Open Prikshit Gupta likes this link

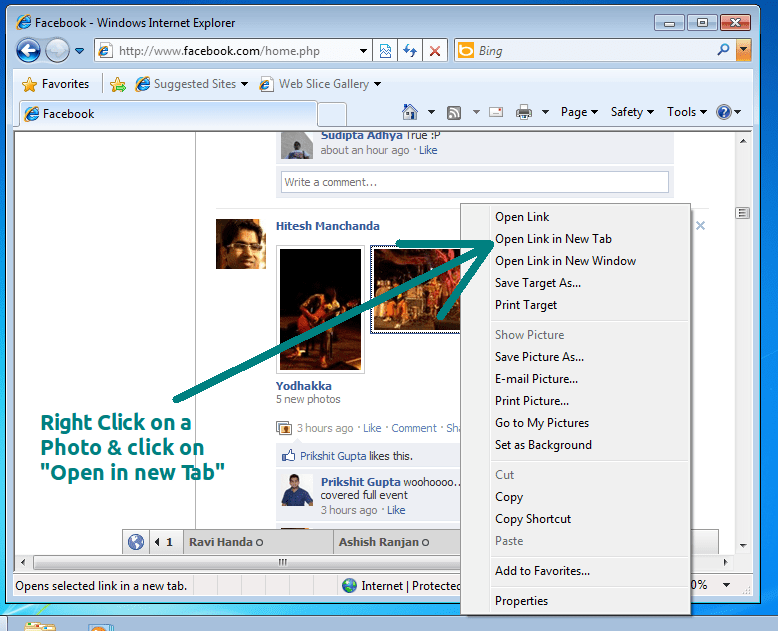coord(333,455)
